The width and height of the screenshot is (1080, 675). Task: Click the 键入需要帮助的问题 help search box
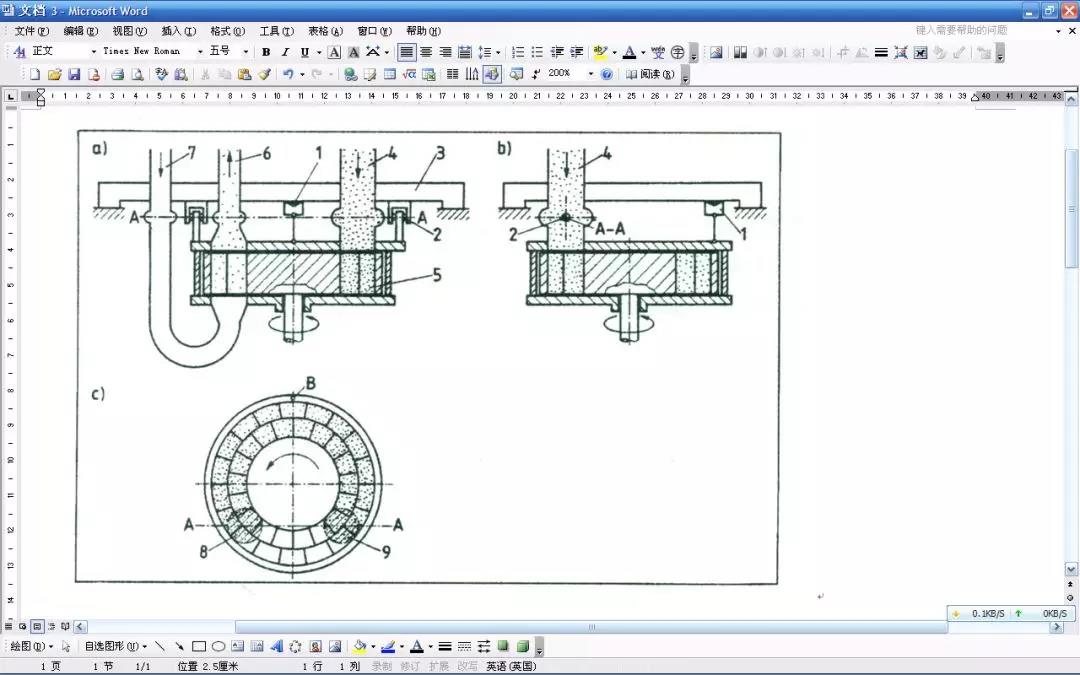(961, 31)
